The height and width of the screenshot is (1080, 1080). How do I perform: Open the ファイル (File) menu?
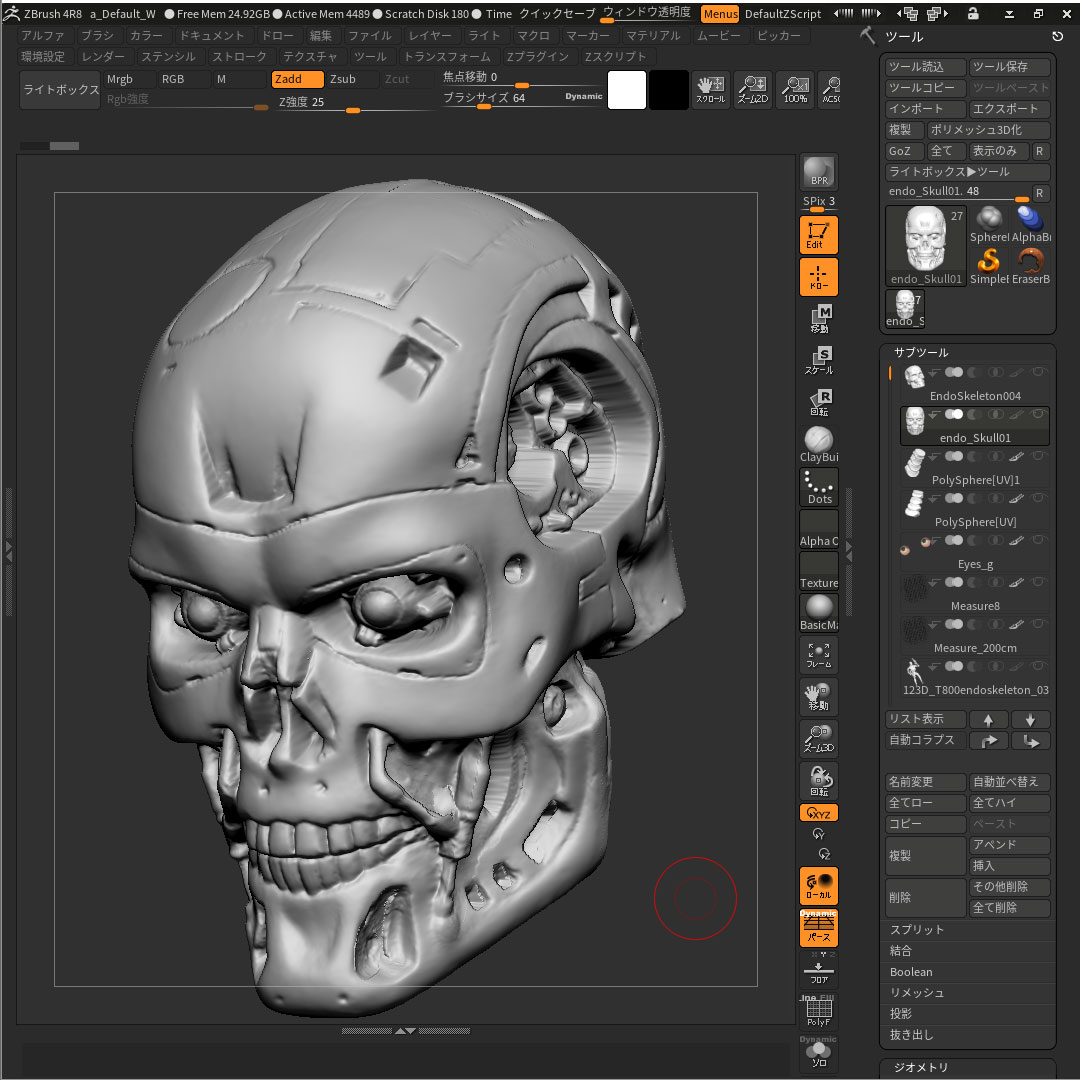(370, 36)
